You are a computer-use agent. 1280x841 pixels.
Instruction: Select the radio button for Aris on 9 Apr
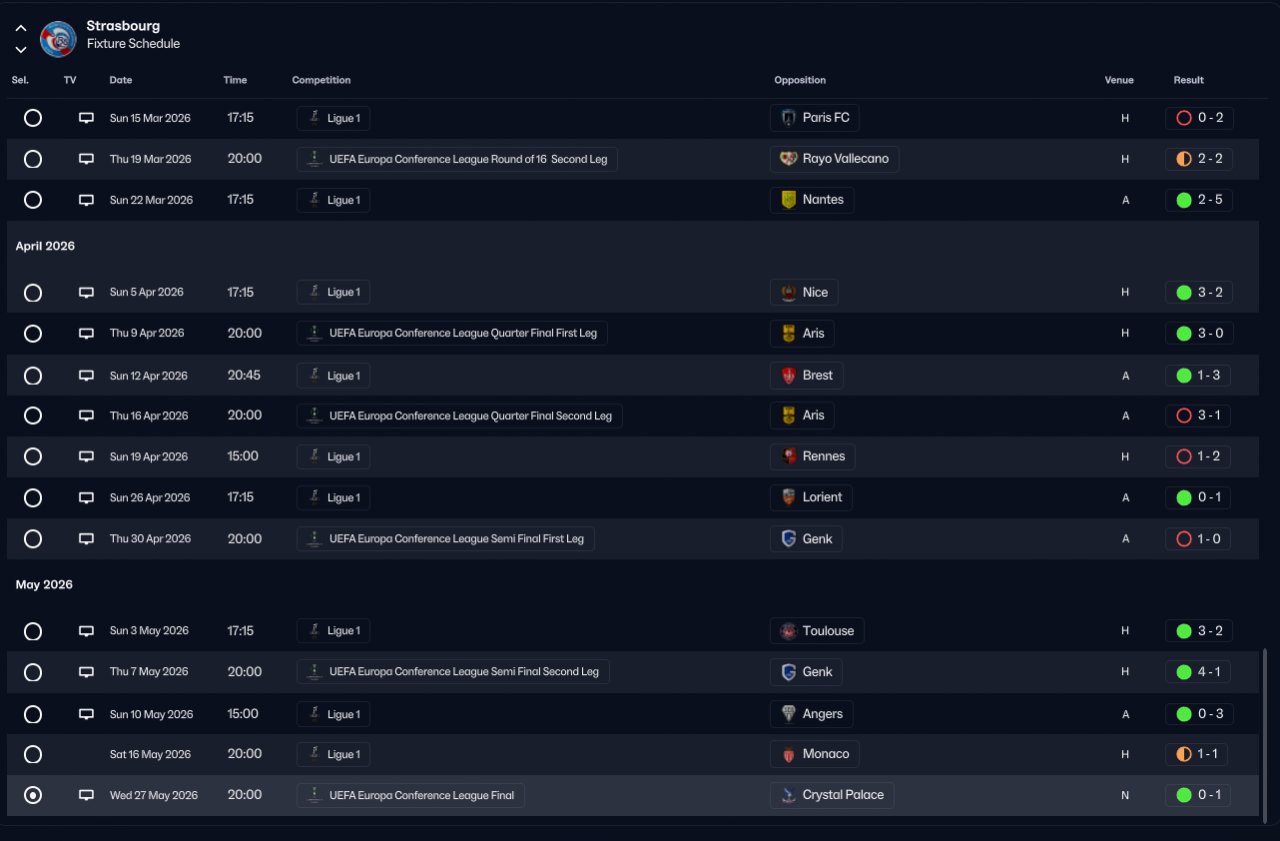click(33, 333)
